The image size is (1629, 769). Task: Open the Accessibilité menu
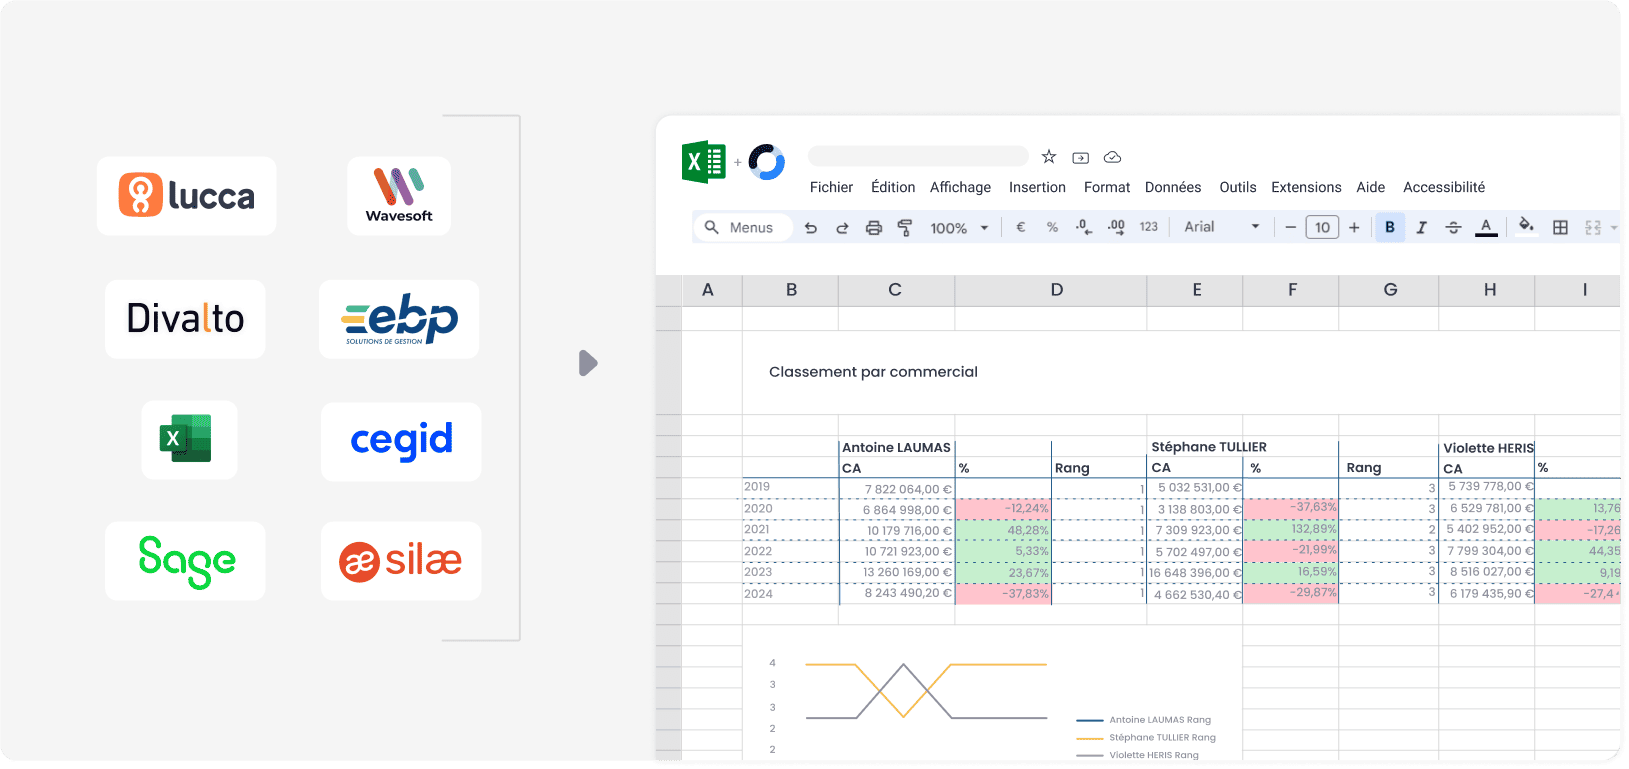(x=1444, y=187)
